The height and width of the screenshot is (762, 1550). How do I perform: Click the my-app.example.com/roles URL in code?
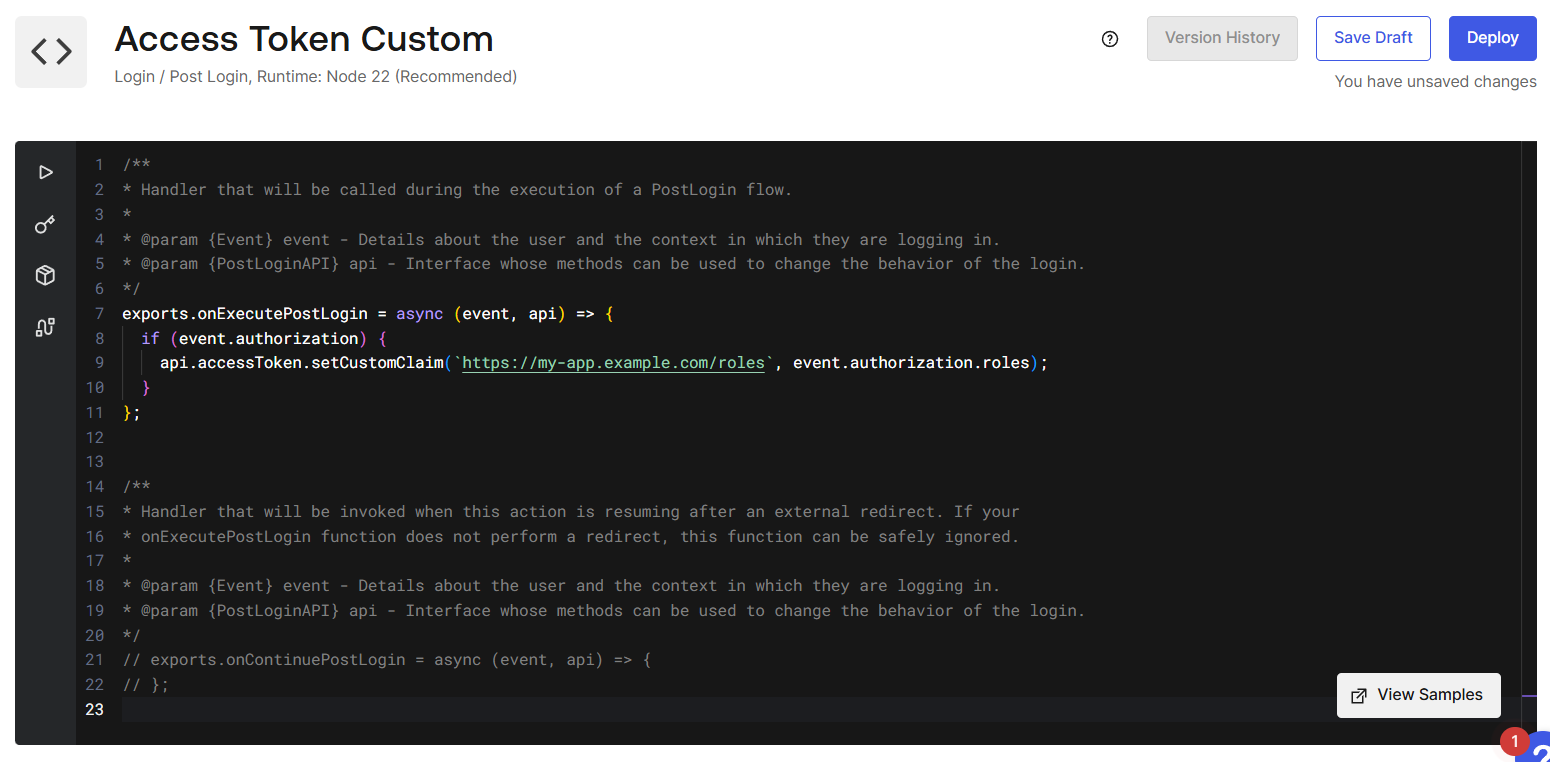point(614,363)
